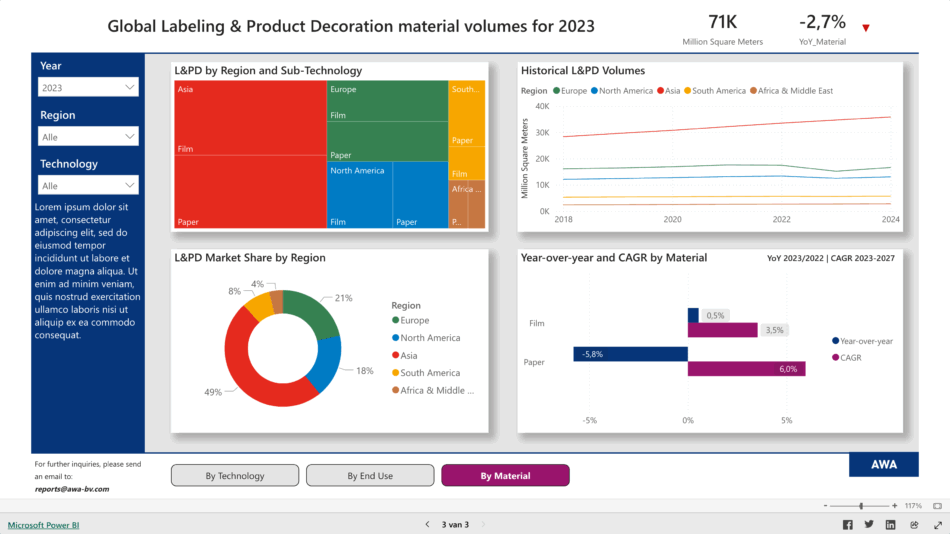The width and height of the screenshot is (950, 534).
Task: Enter full screen mode
Action: click(x=935, y=524)
